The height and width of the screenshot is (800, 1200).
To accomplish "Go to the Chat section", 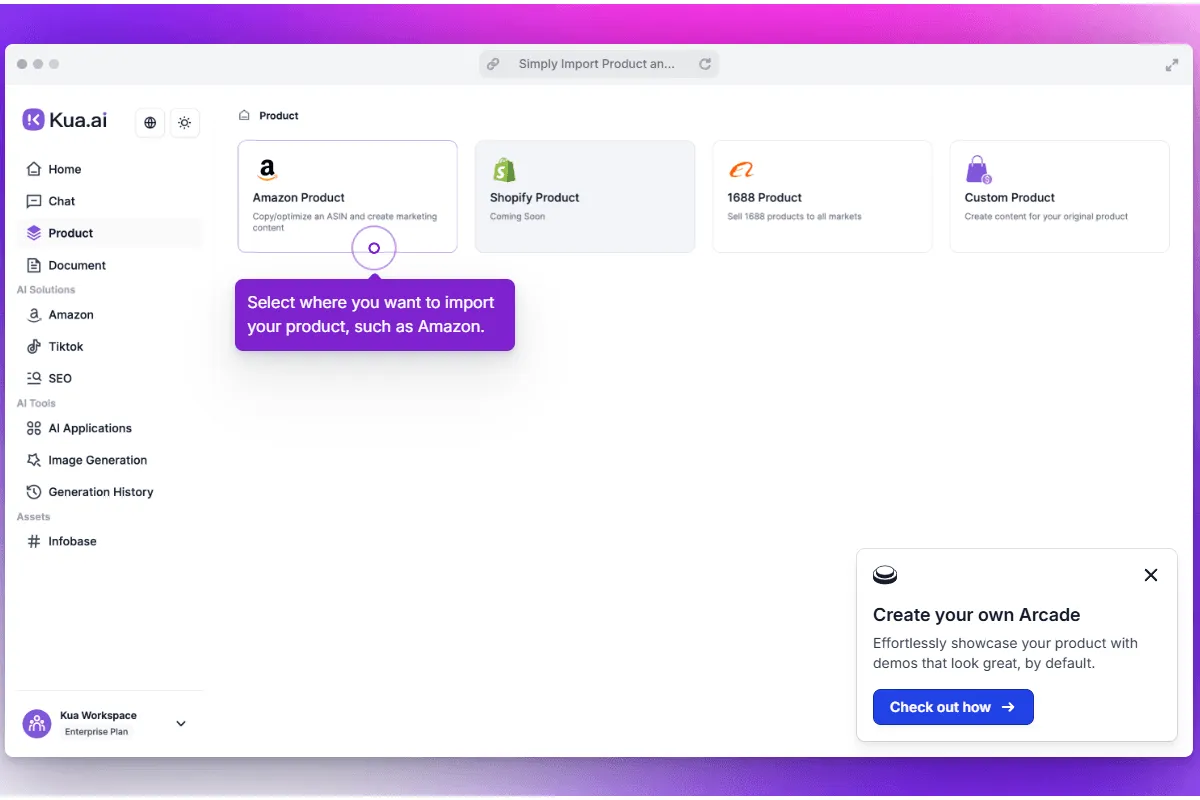I will coord(62,201).
